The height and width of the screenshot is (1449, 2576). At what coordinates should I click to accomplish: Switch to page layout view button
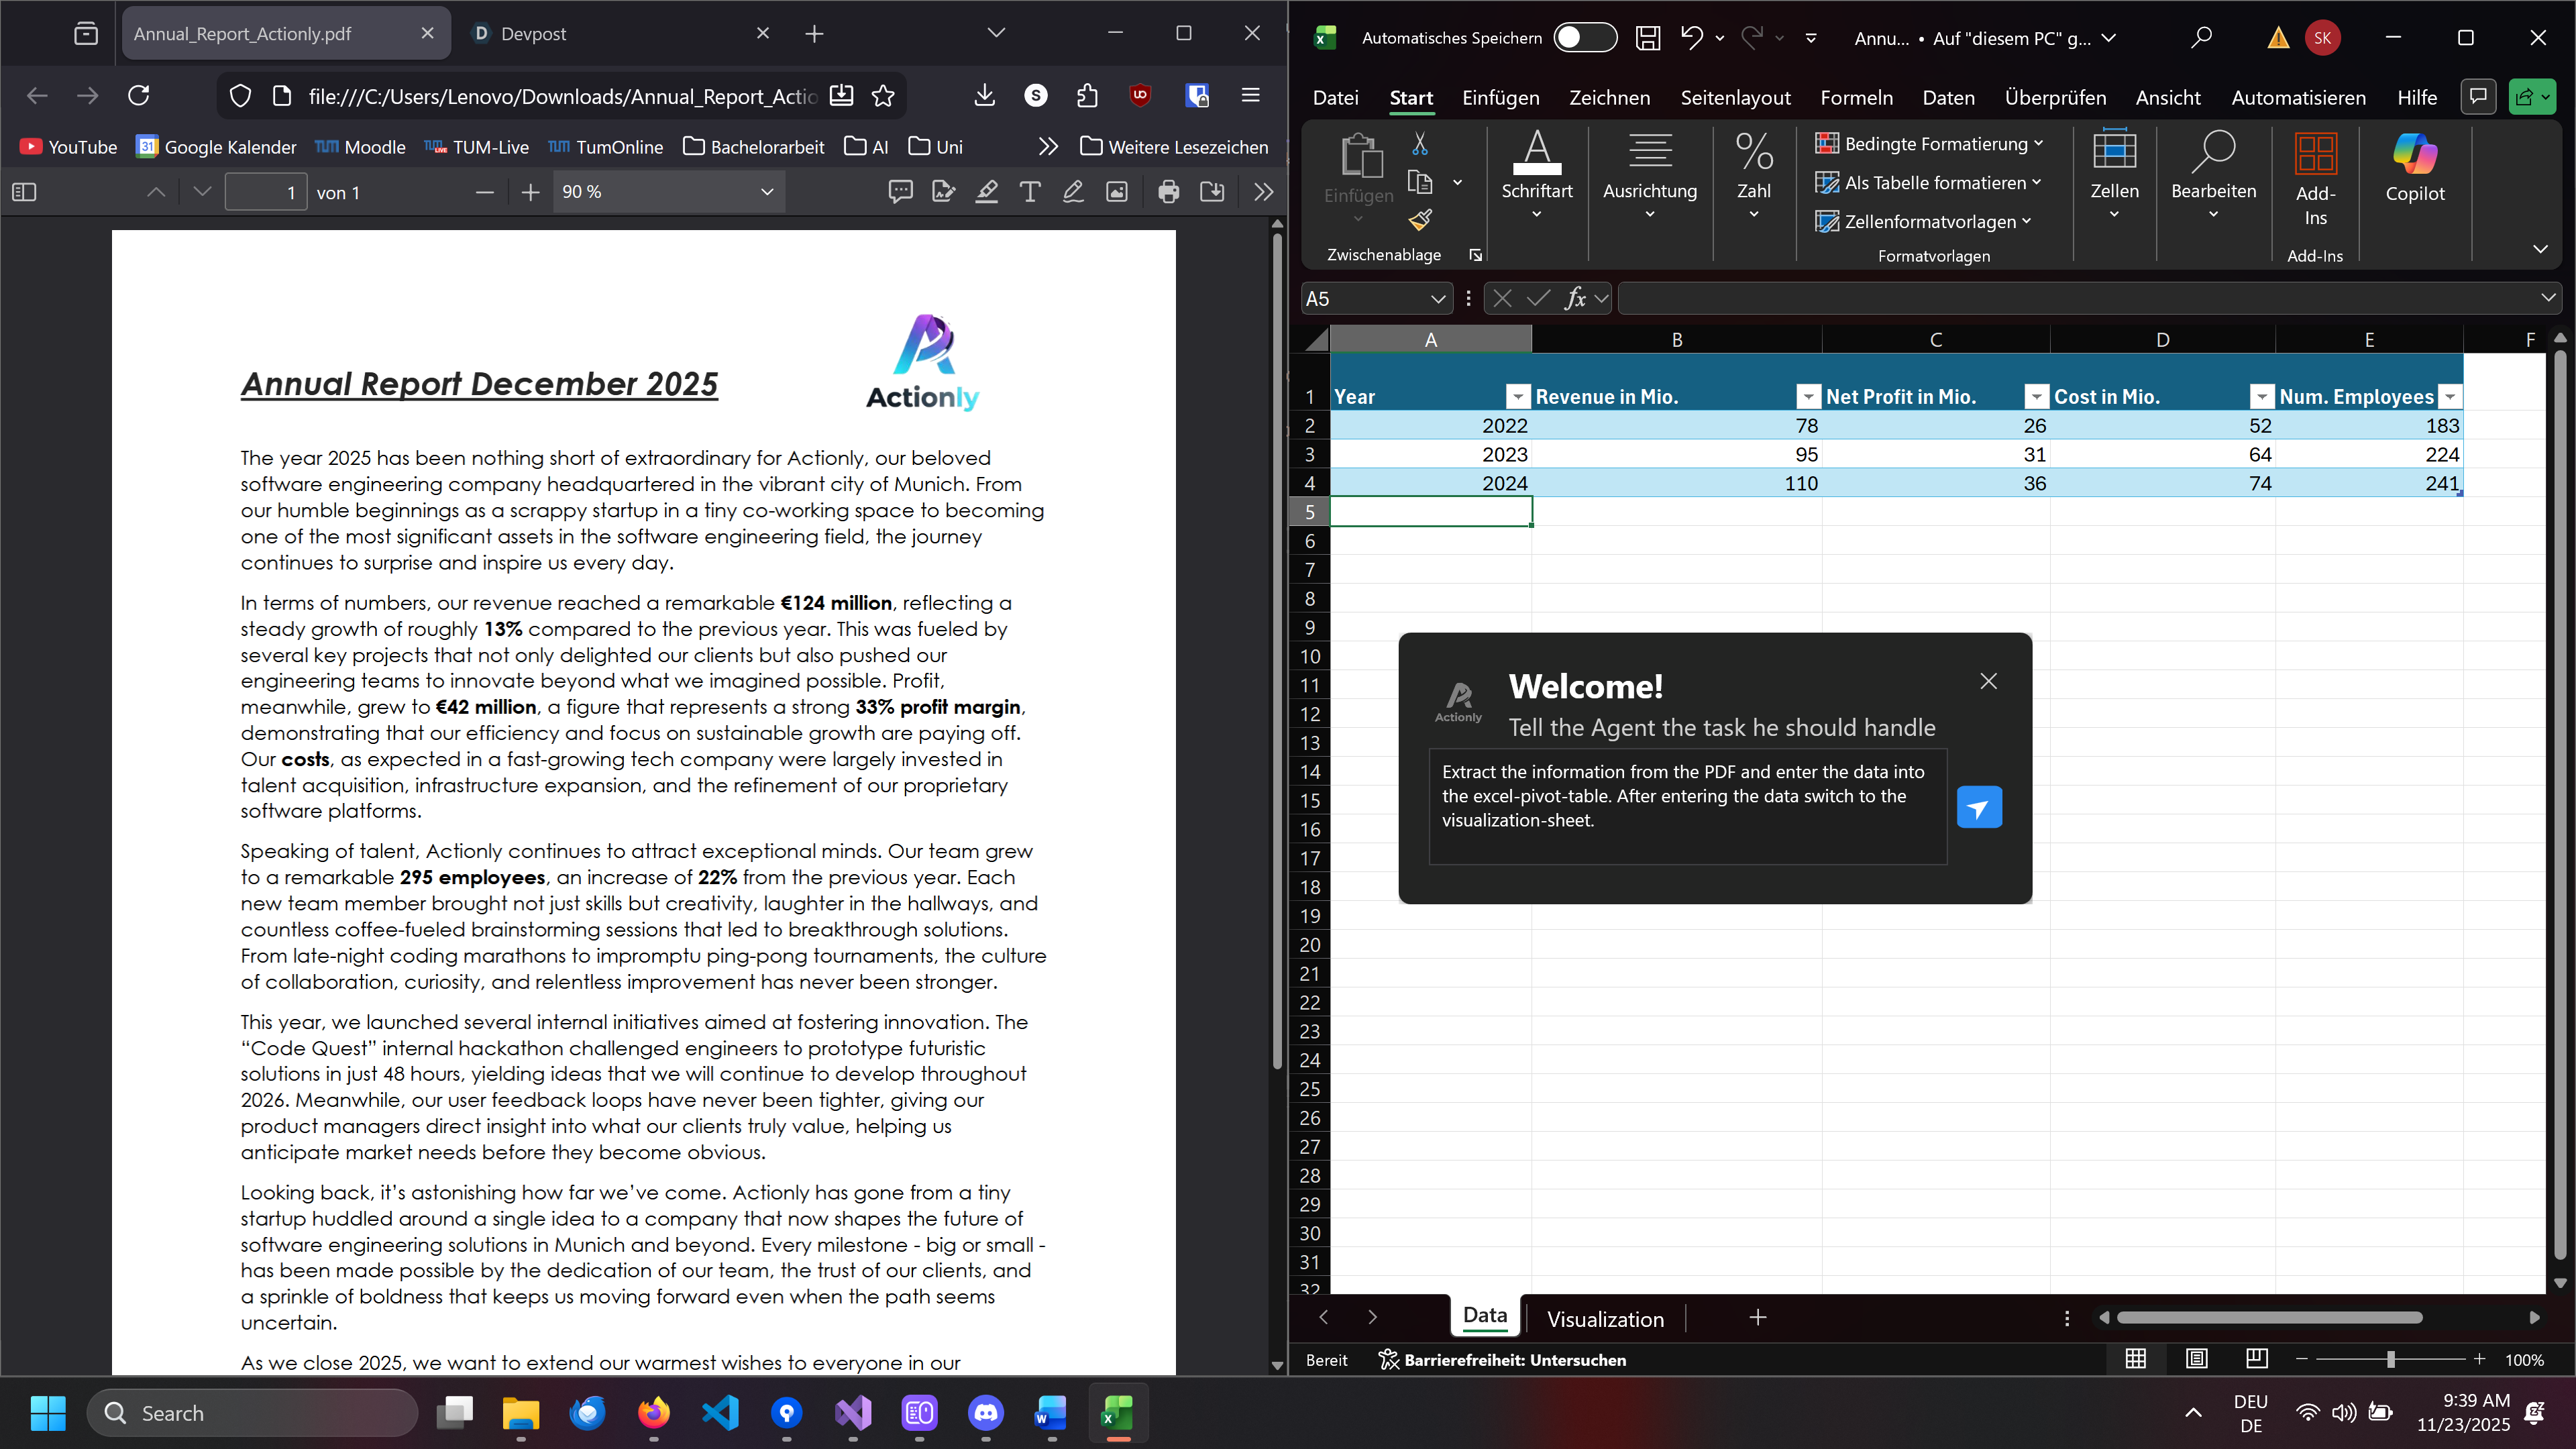tap(2196, 1359)
